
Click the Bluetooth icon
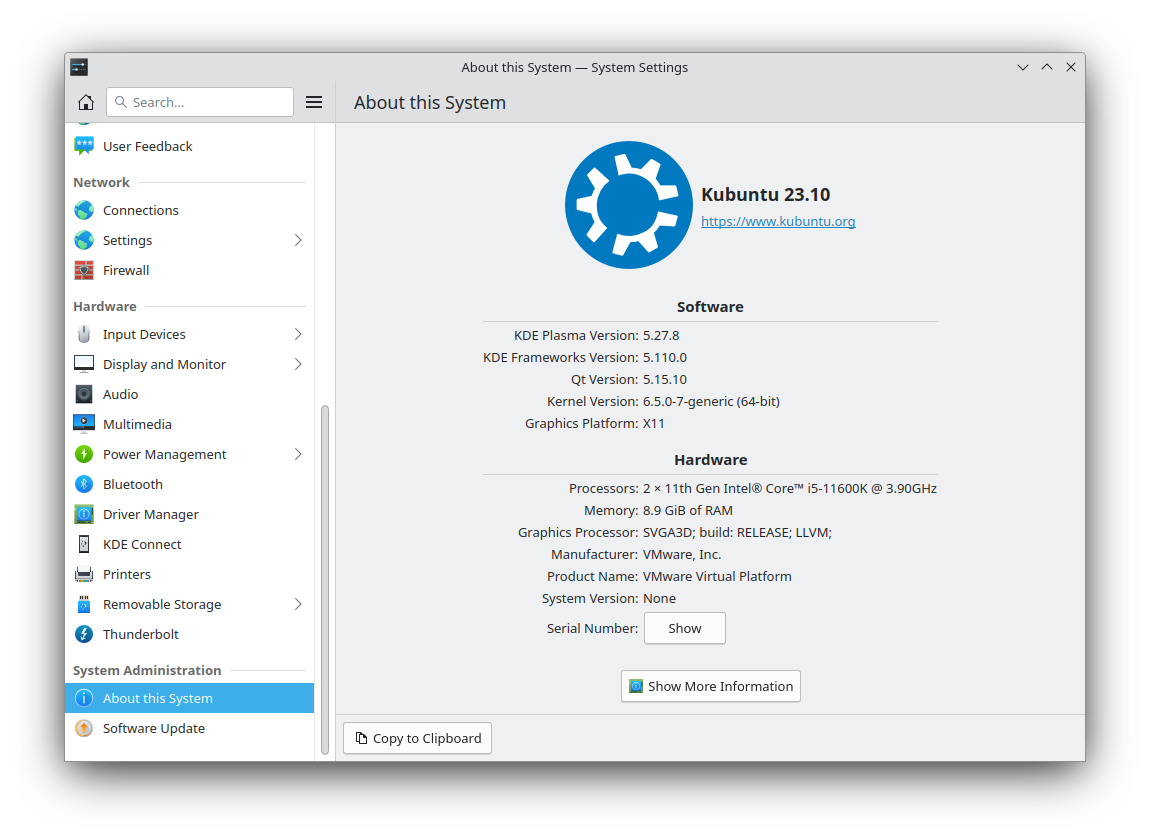84,484
